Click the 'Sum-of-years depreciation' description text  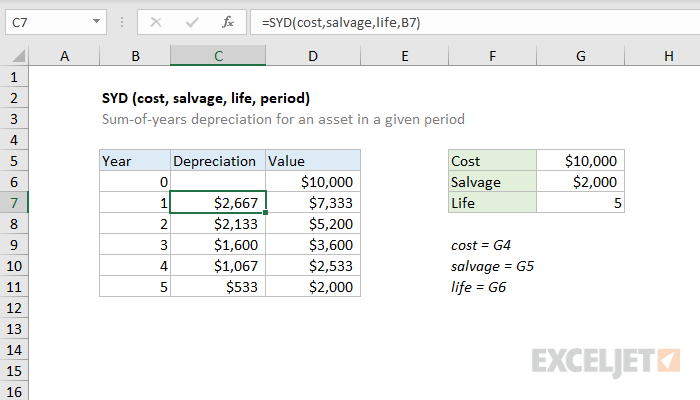pyautogui.click(x=283, y=119)
